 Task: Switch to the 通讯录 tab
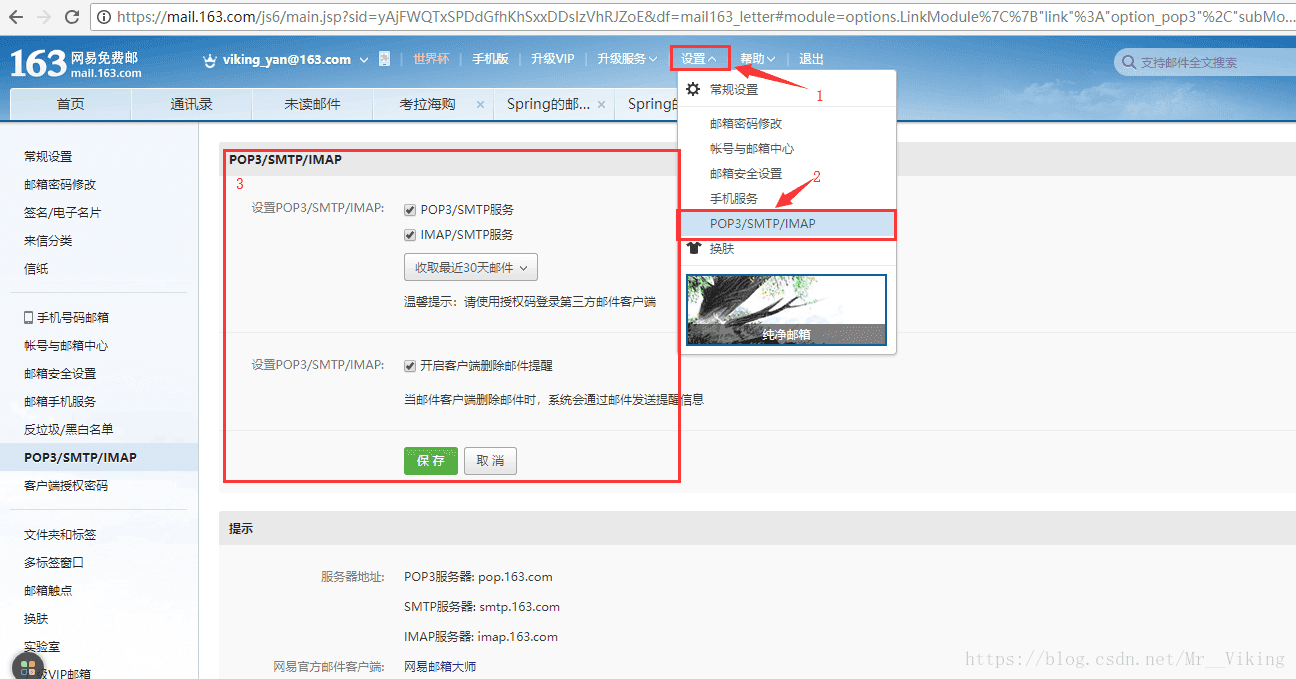pos(191,104)
